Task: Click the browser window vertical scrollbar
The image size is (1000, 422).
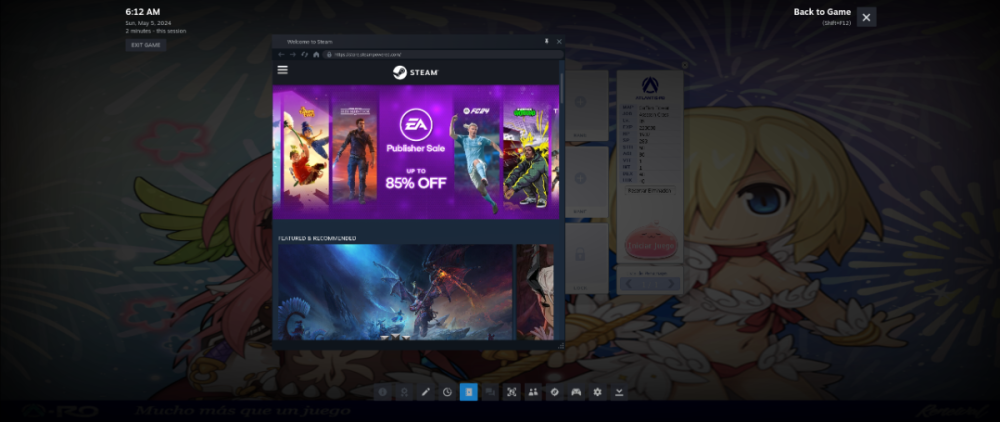Action: [x=561, y=90]
